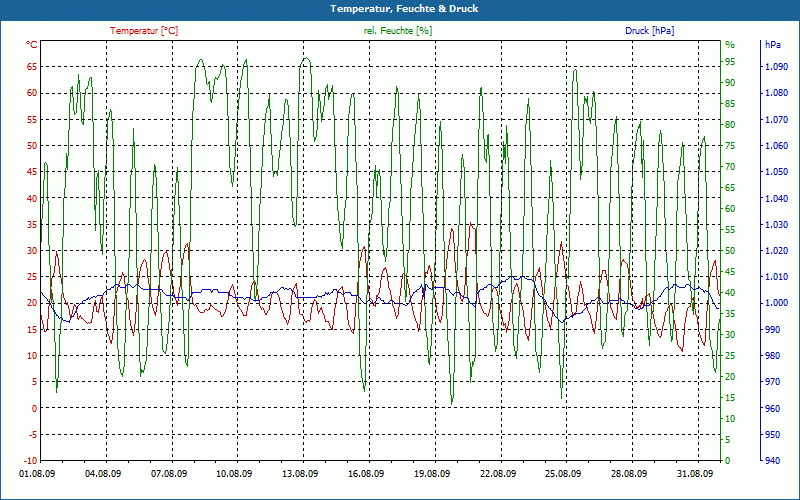Click red temperature axis value 35
Screen dimensions: 800x500
coord(32,224)
